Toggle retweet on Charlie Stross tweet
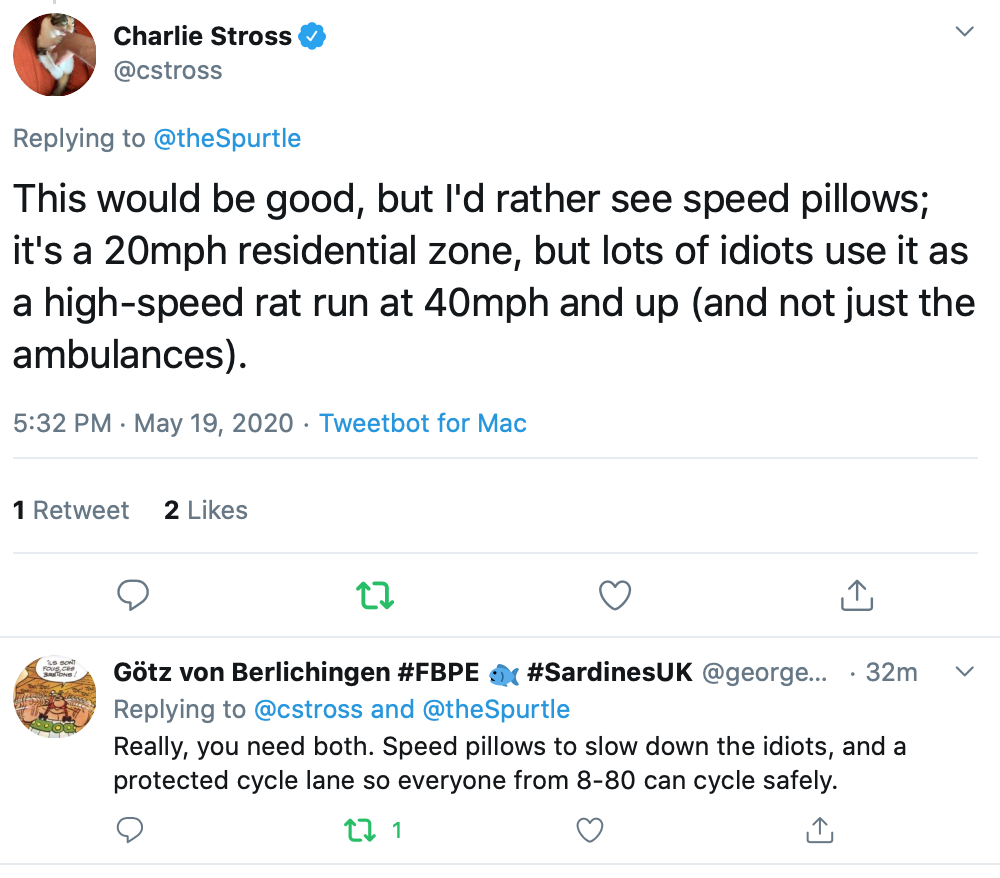This screenshot has width=1000, height=878. (375, 595)
